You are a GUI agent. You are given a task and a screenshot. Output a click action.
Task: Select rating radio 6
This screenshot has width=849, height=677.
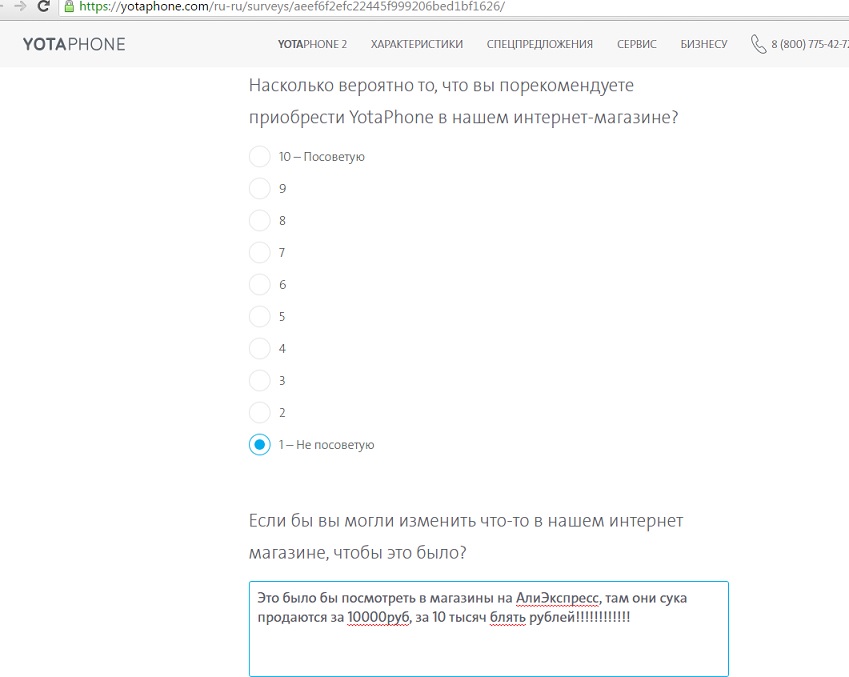[x=259, y=284]
